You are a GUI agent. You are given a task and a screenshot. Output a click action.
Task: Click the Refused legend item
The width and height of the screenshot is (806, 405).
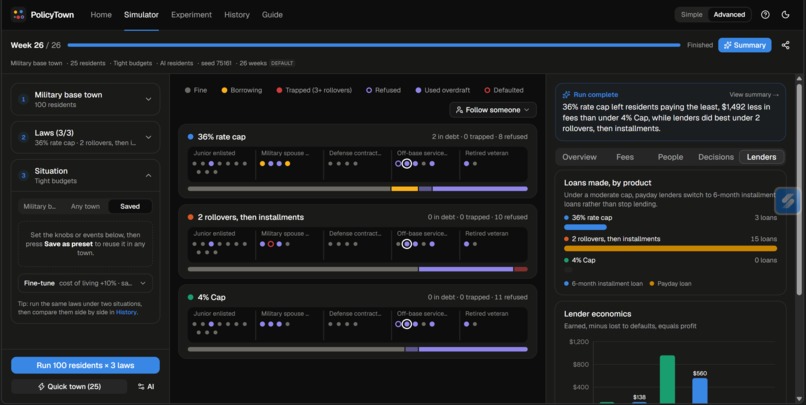pos(383,90)
